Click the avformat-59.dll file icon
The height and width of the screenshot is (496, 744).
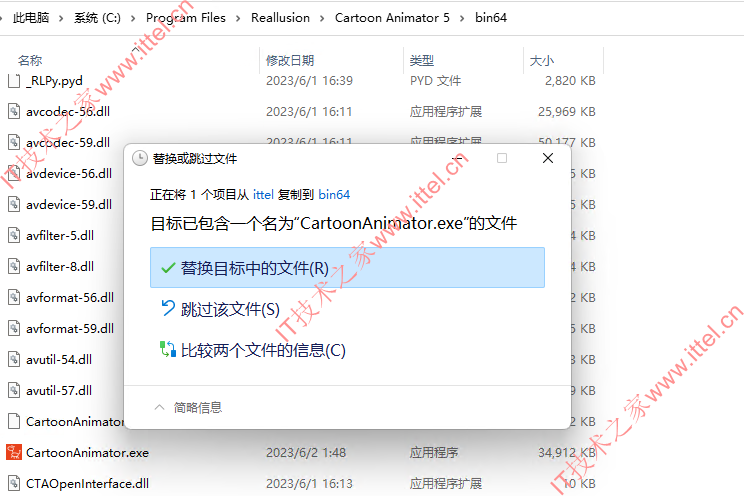coord(14,328)
